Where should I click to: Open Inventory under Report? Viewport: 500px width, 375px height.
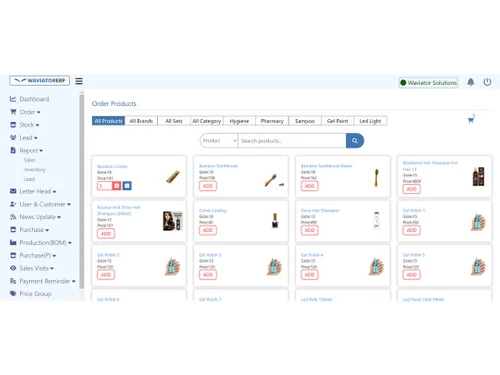pos(34,169)
